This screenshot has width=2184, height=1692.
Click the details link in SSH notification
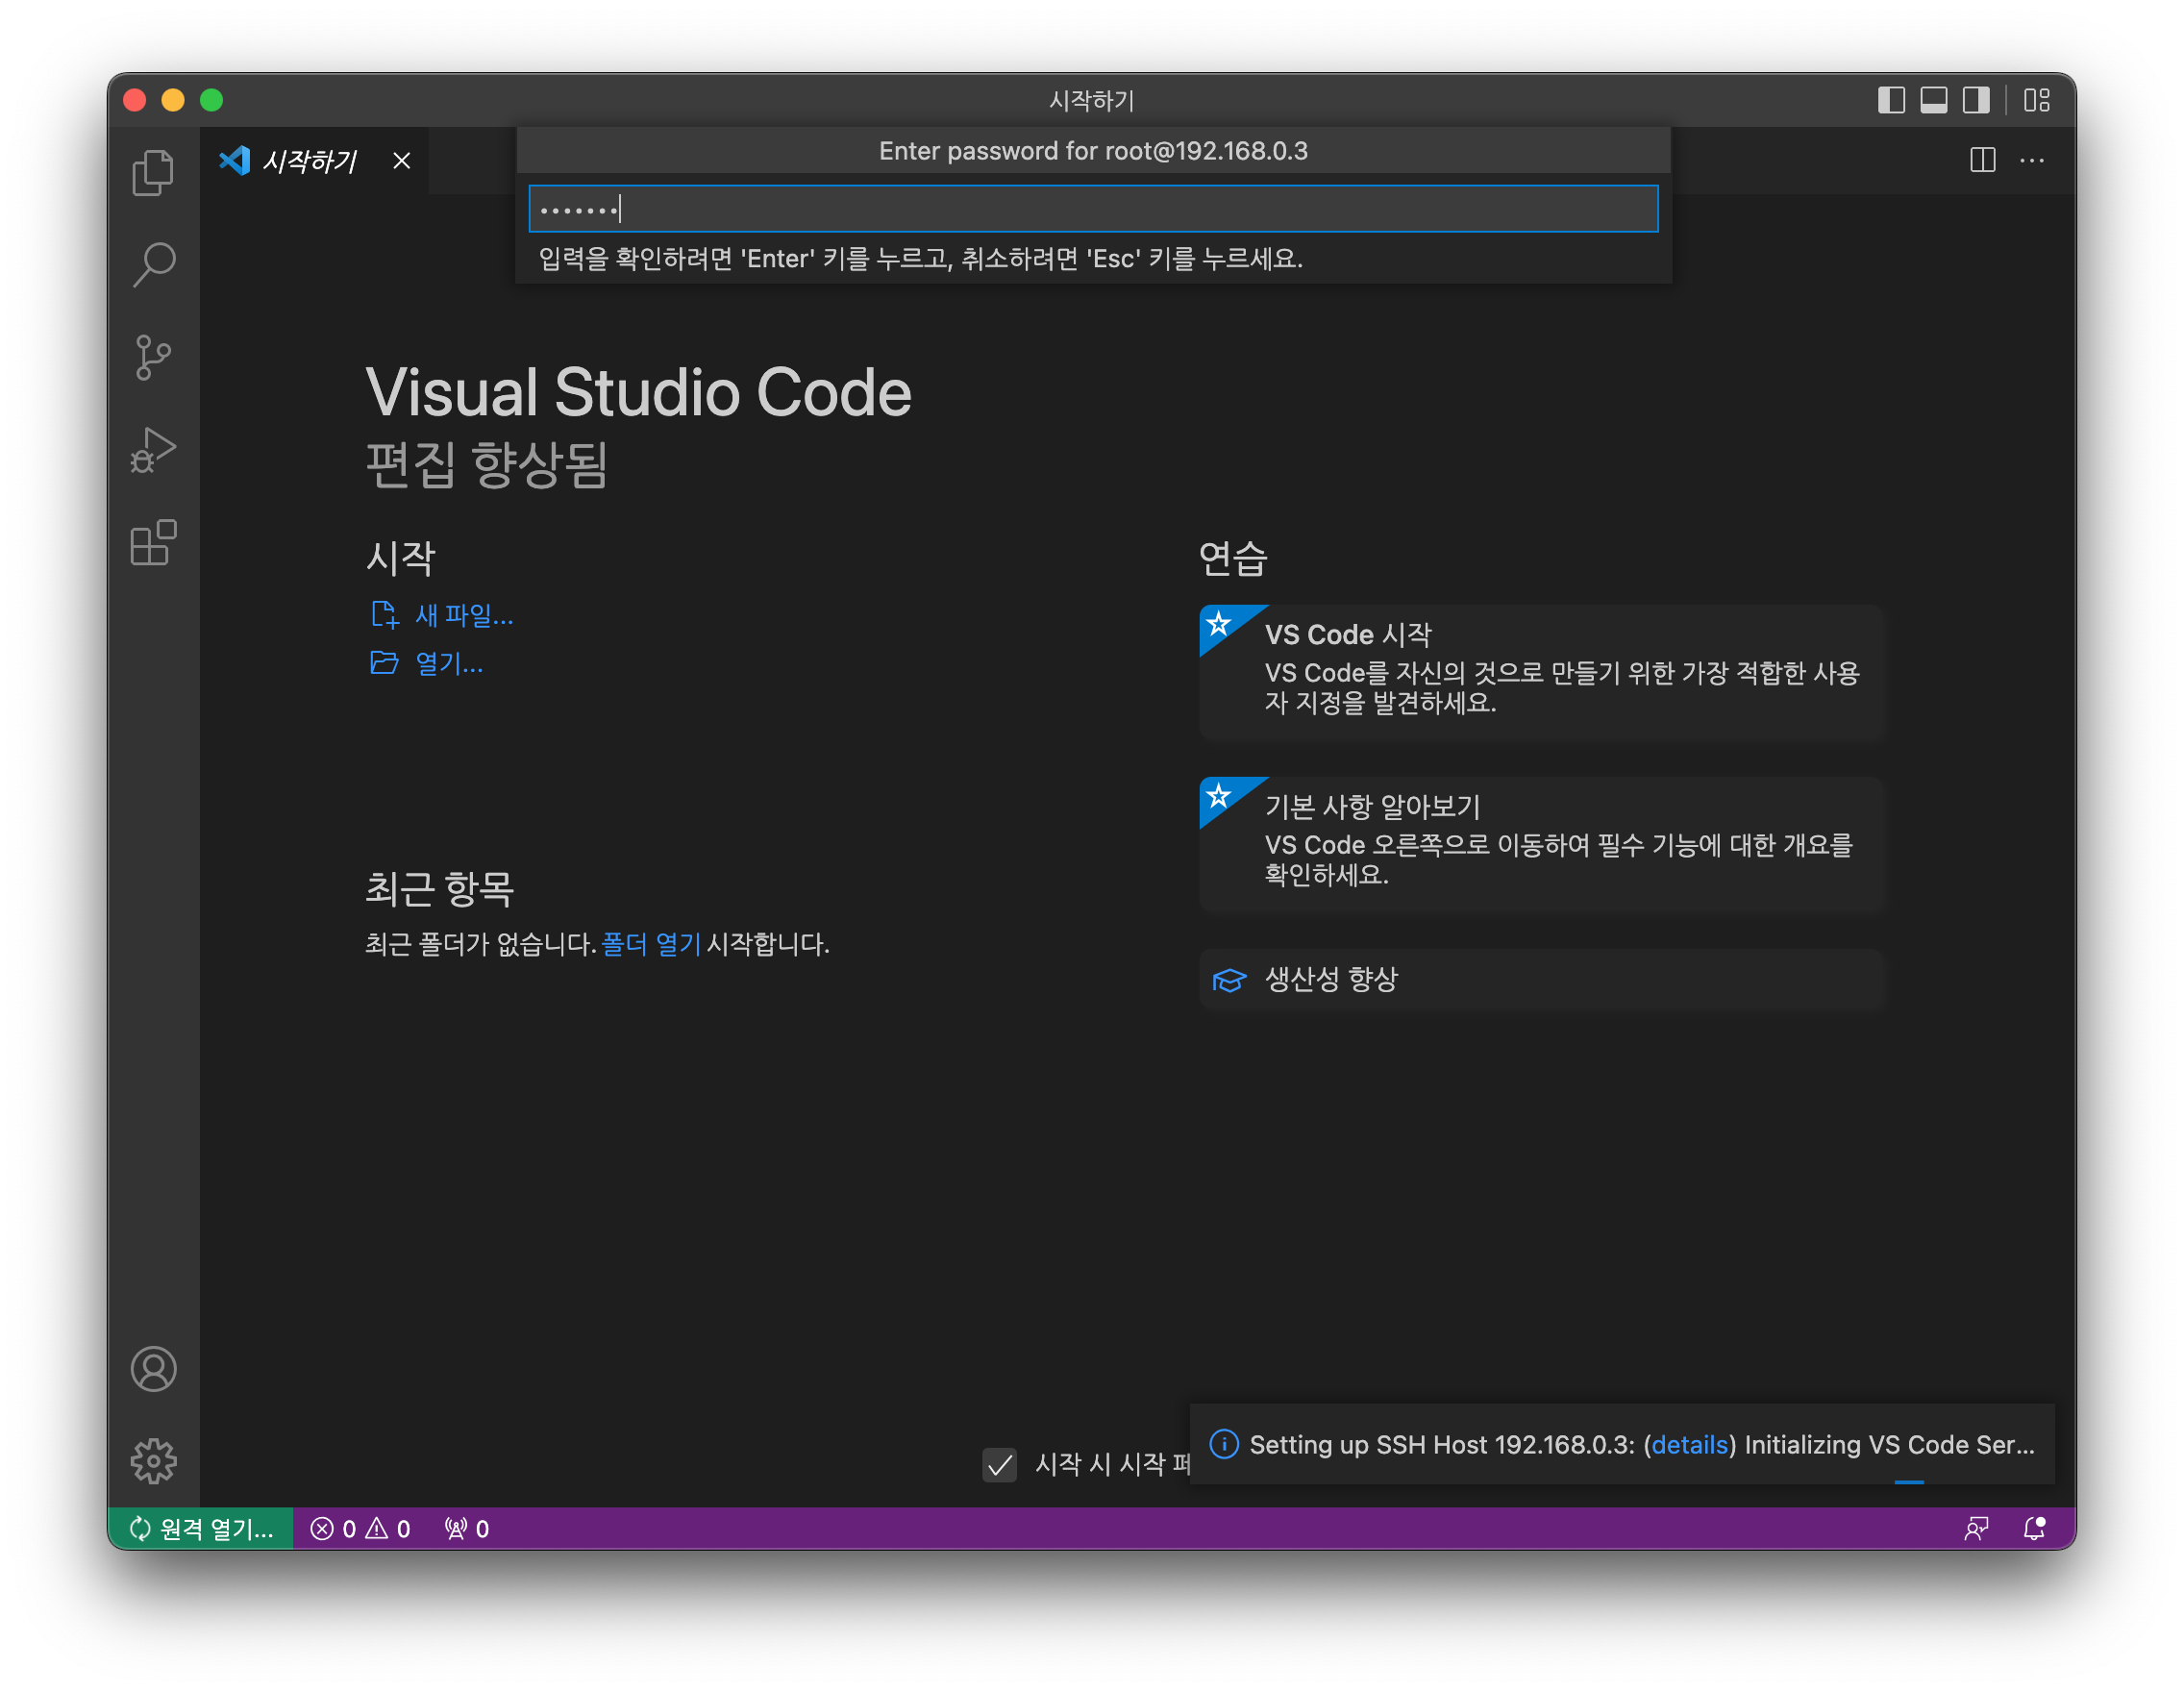tap(1689, 1444)
